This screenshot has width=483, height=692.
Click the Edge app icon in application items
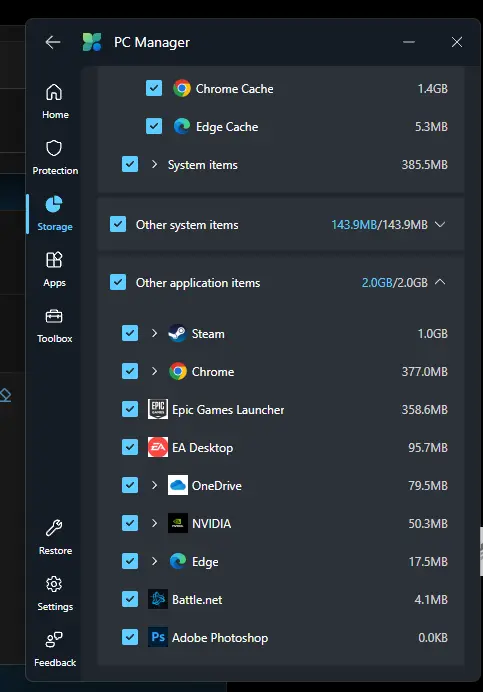[178, 561]
